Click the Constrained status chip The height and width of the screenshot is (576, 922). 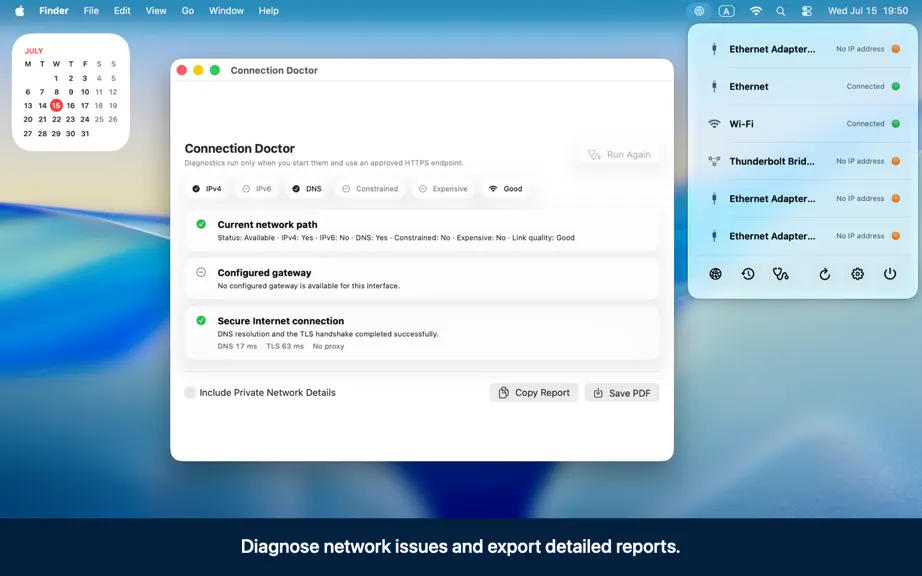point(370,189)
